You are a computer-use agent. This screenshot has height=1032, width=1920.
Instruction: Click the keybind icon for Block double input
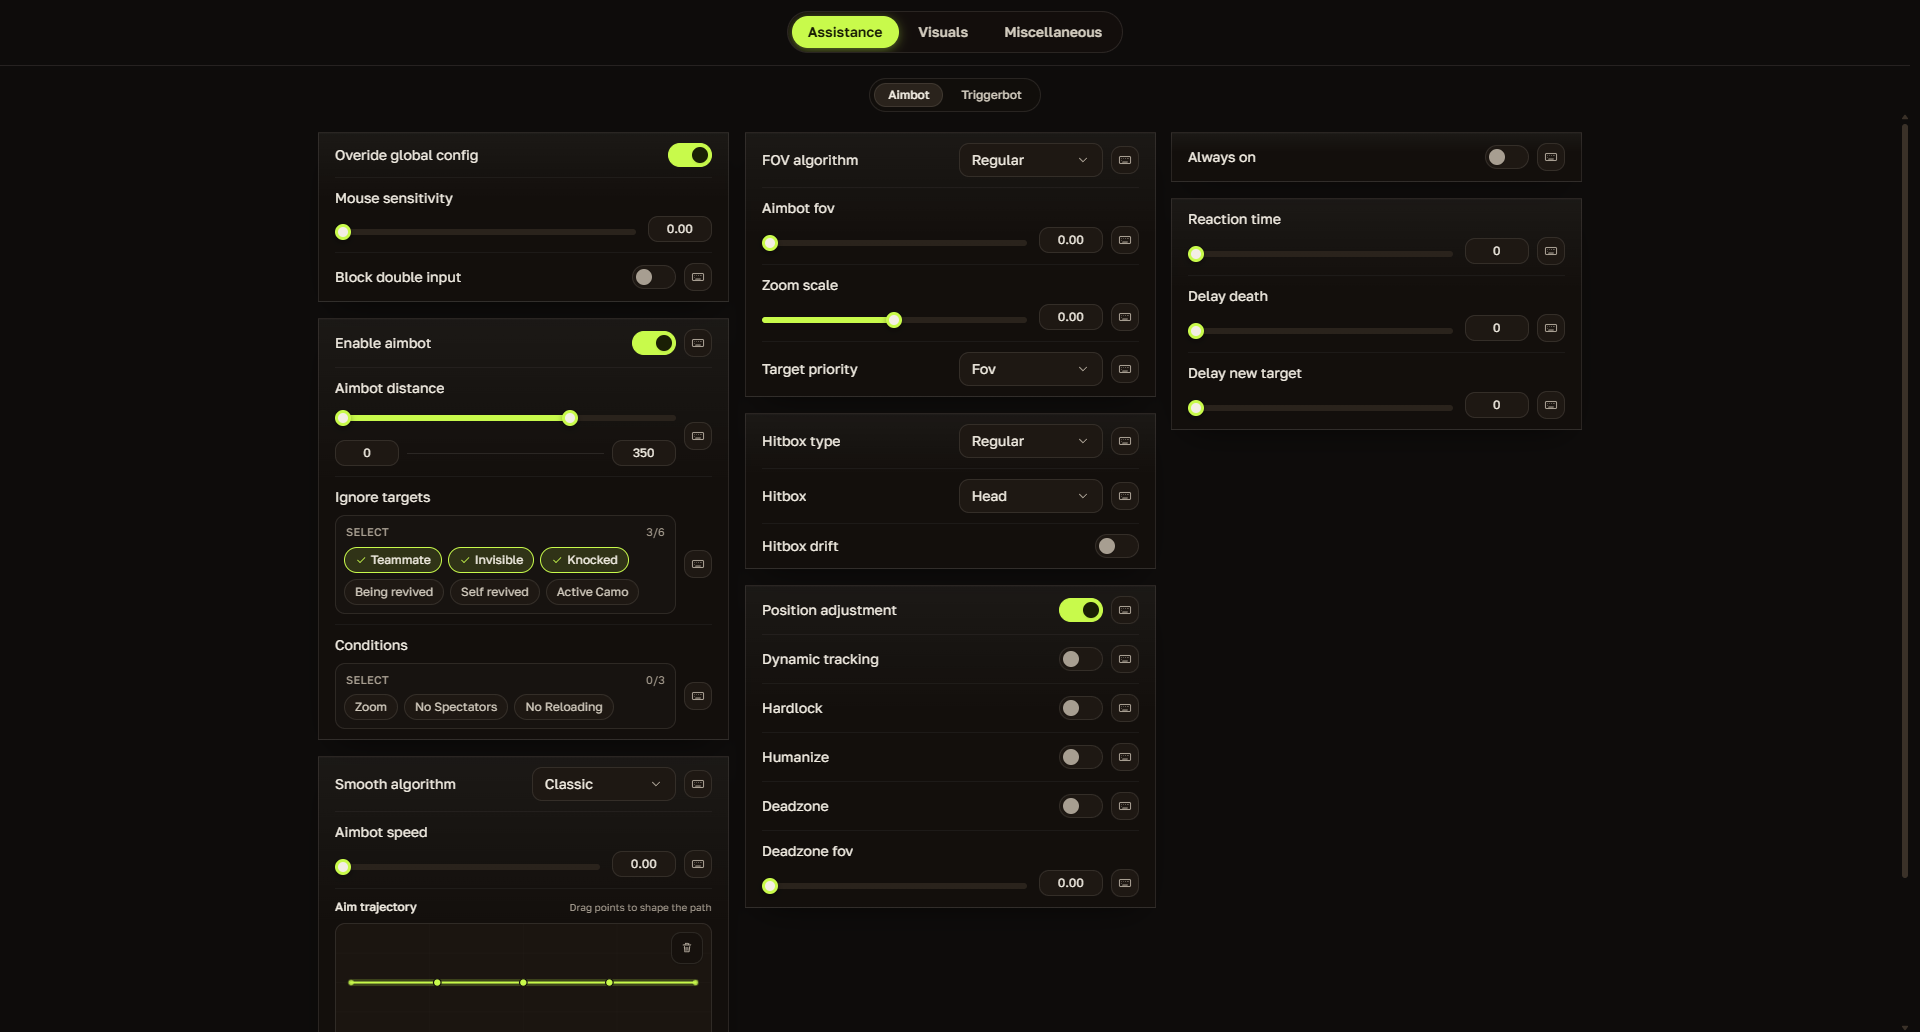pos(698,277)
